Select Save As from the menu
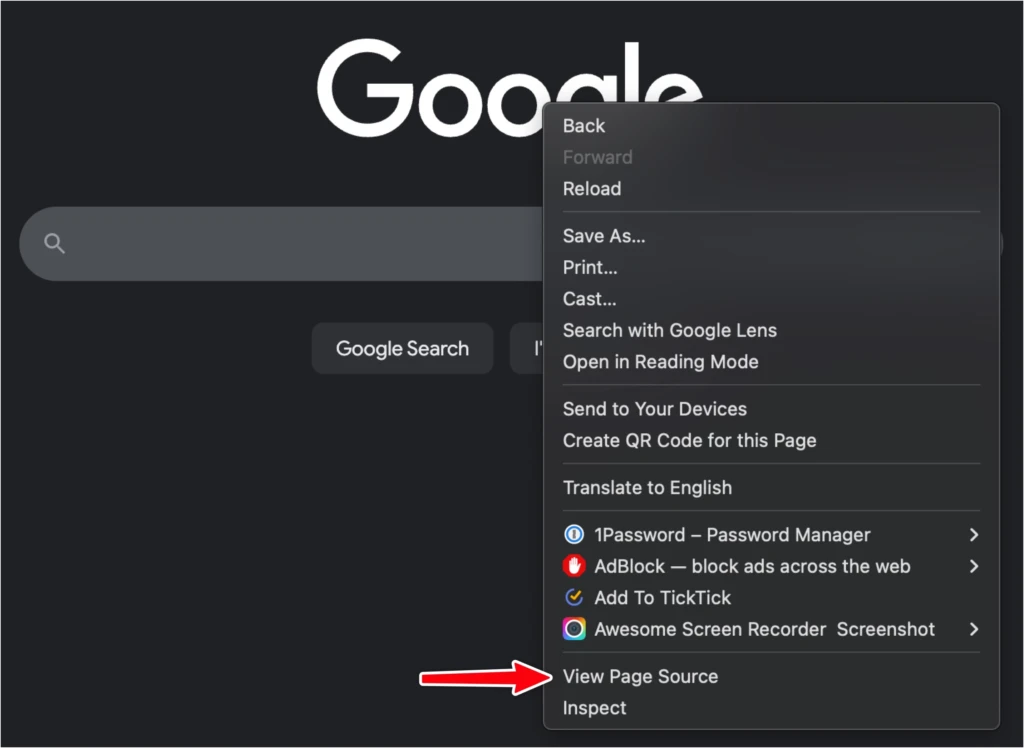Screen dimensions: 1024x748 click(x=604, y=236)
